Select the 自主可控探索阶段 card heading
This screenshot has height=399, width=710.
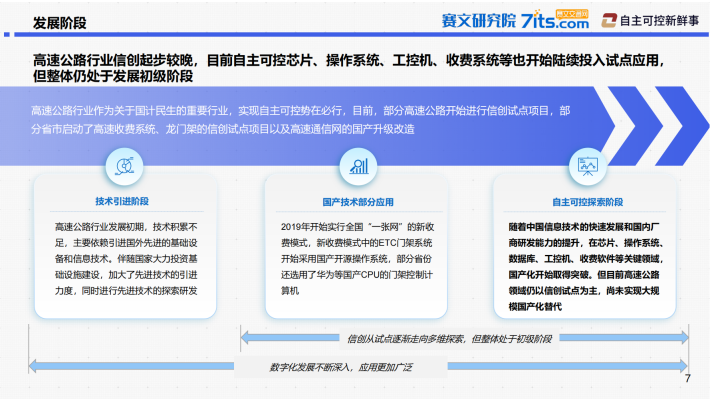pos(587,202)
